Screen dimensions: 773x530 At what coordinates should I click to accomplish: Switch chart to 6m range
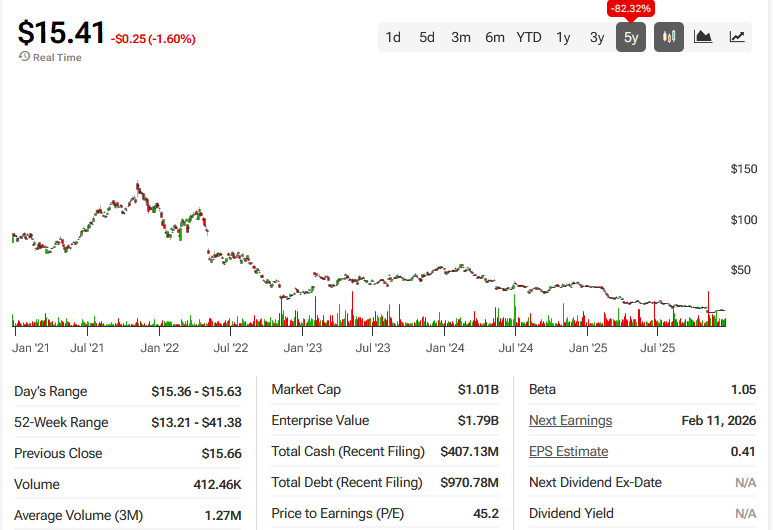495,37
